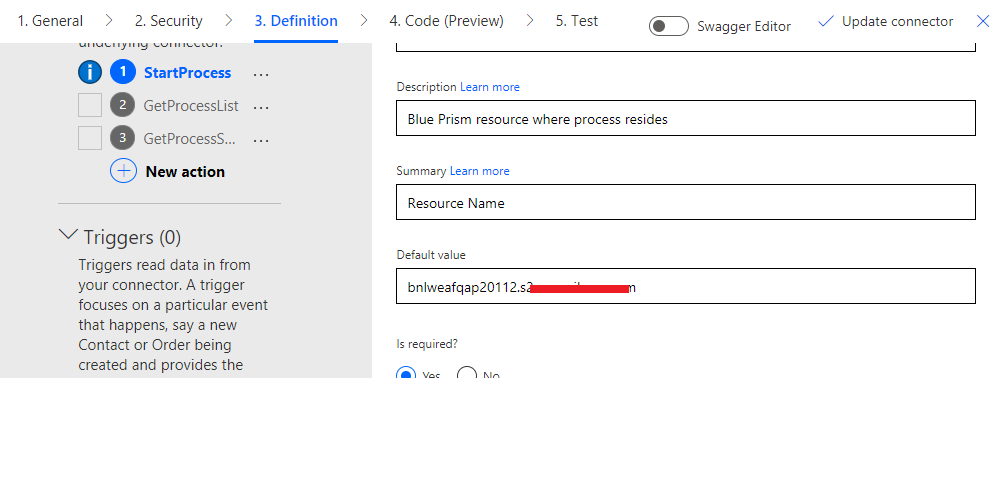Screen dimensions: 999x489
Task: Open the 5. Test tab
Action: click(x=577, y=21)
